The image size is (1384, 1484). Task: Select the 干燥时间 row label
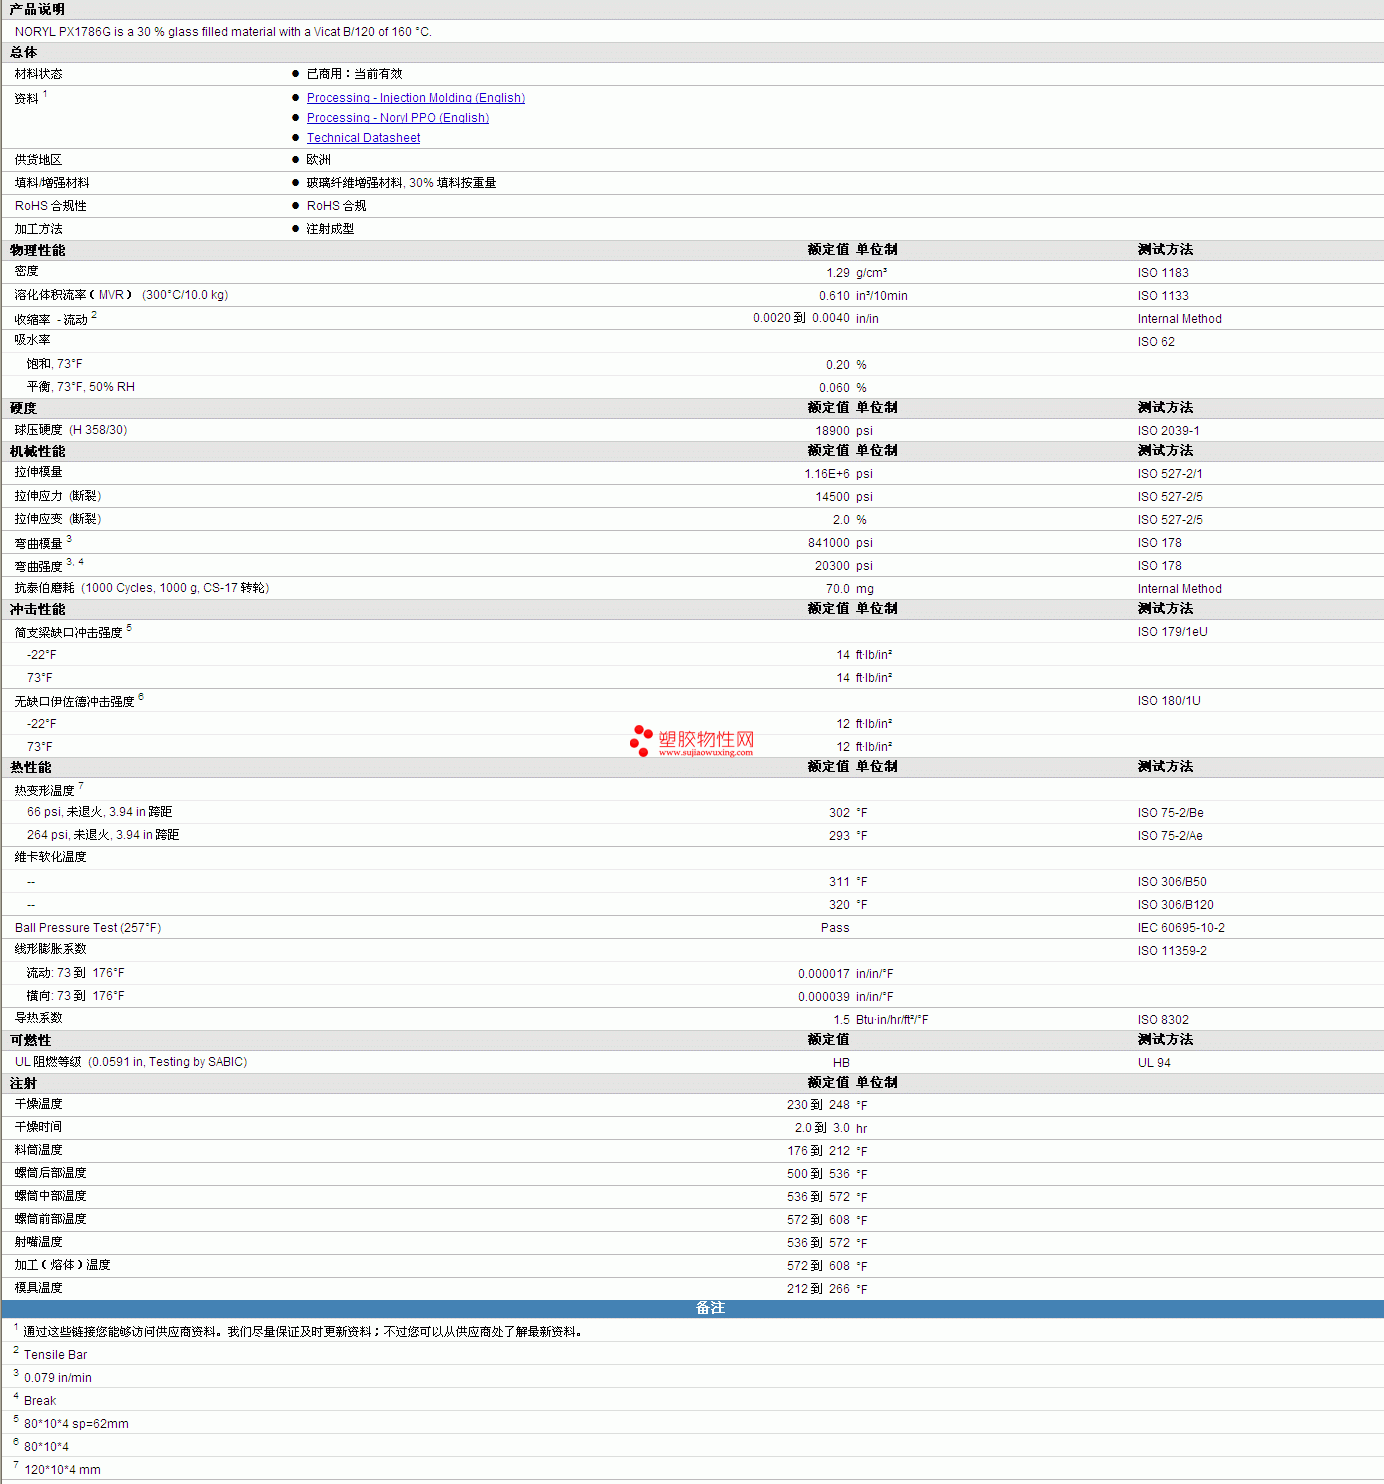point(39,1127)
